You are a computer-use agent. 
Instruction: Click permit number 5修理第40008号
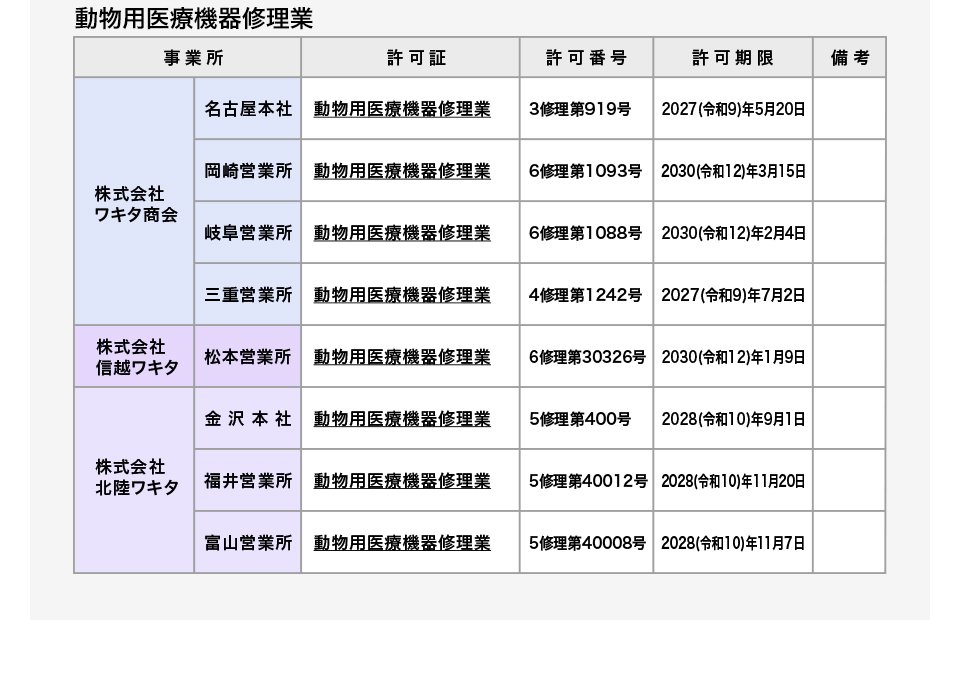coord(587,543)
